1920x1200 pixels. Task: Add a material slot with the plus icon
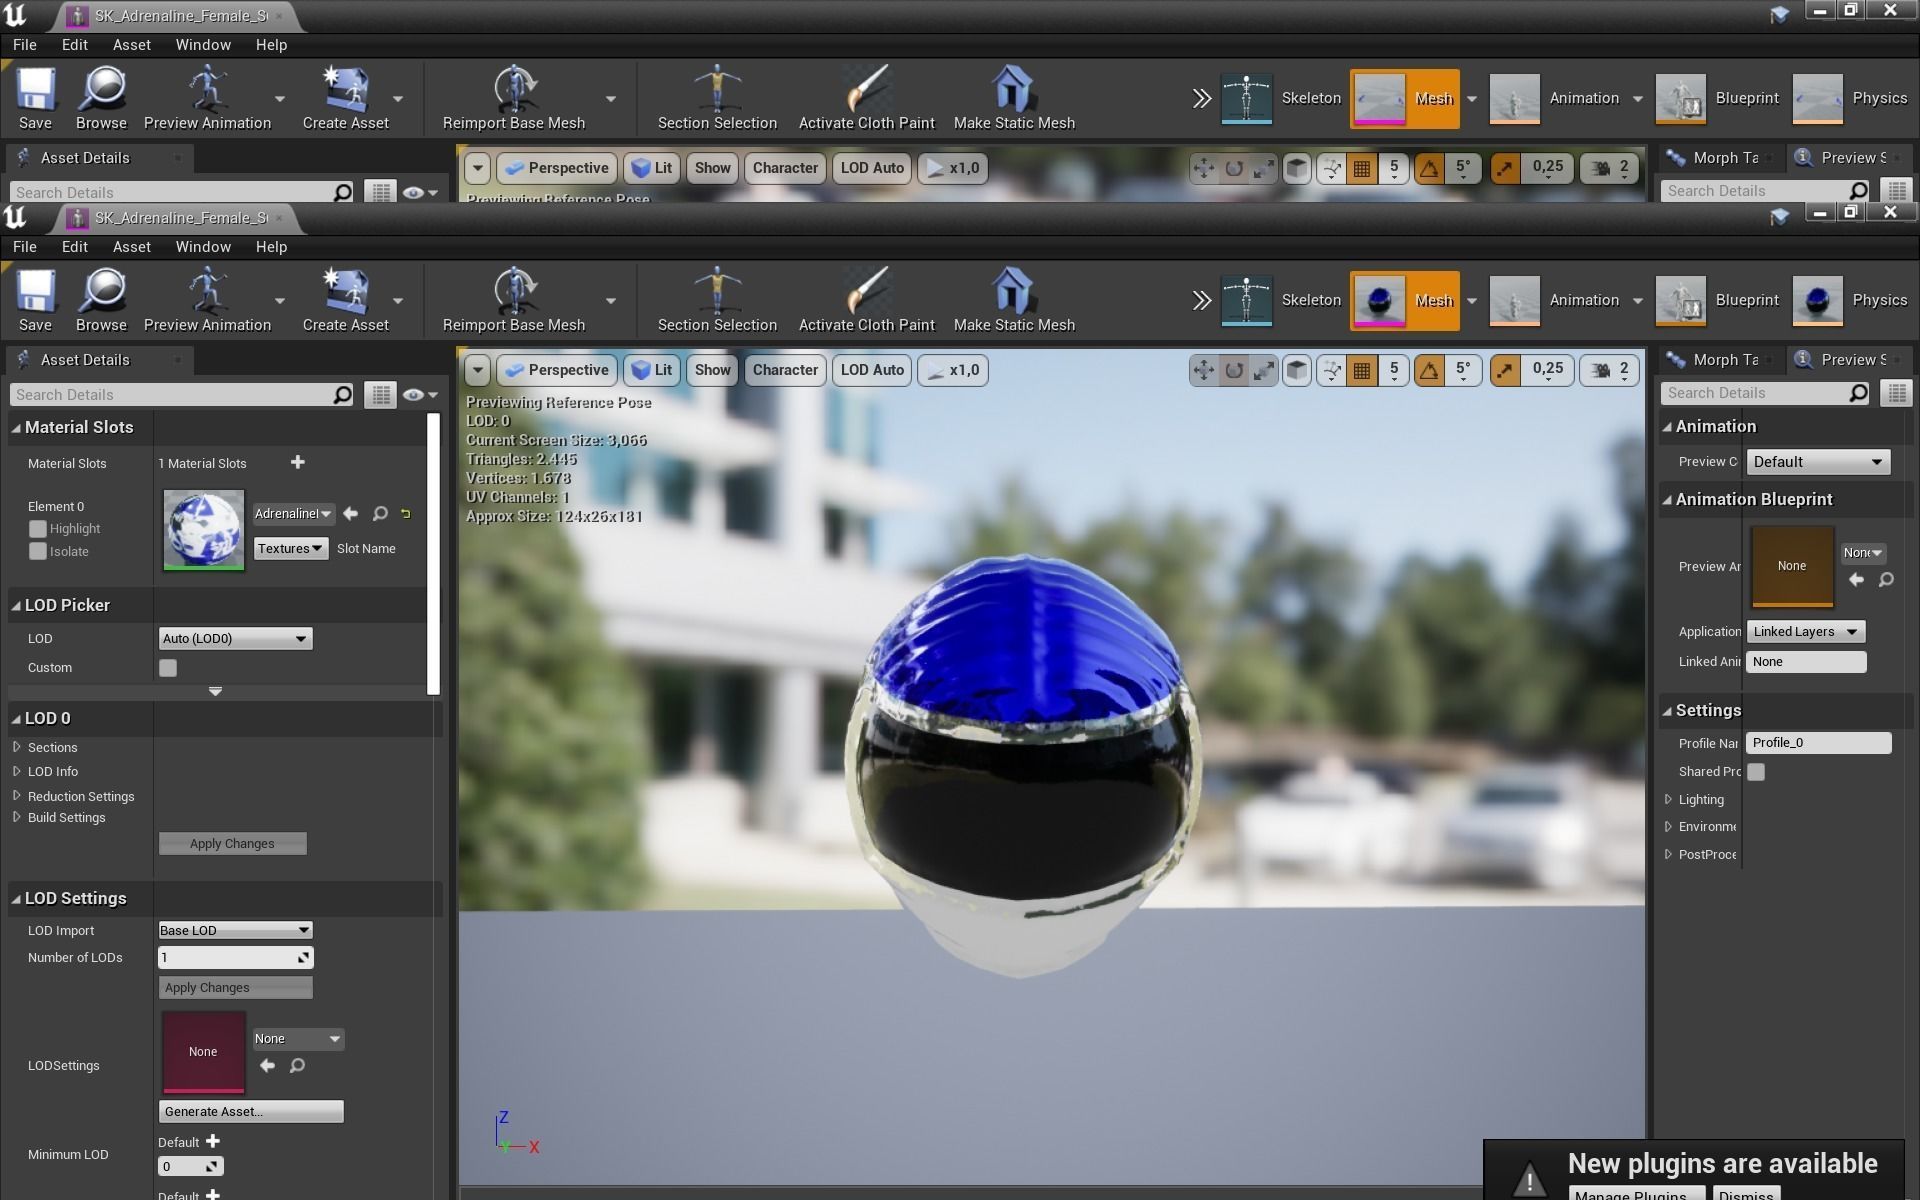point(297,462)
